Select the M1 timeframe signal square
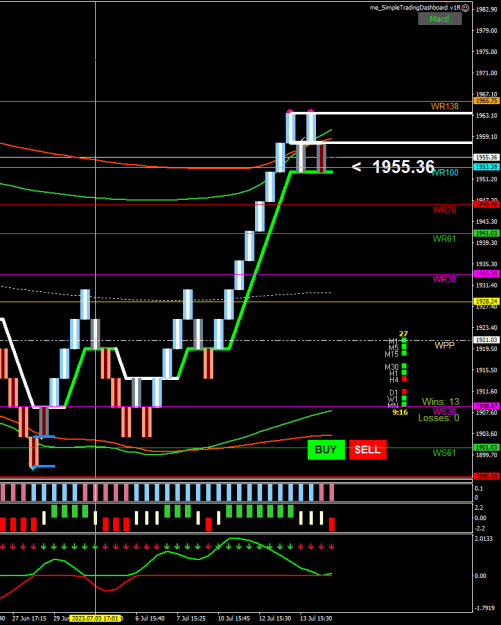501x625 pixels. [x=404, y=340]
